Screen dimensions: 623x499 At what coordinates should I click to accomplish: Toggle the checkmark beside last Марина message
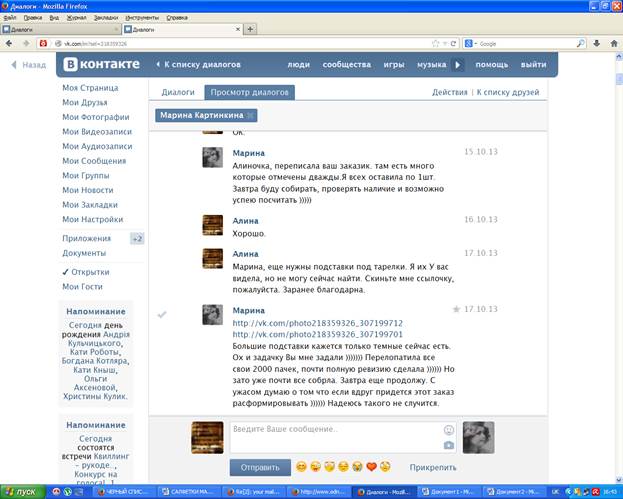[162, 314]
